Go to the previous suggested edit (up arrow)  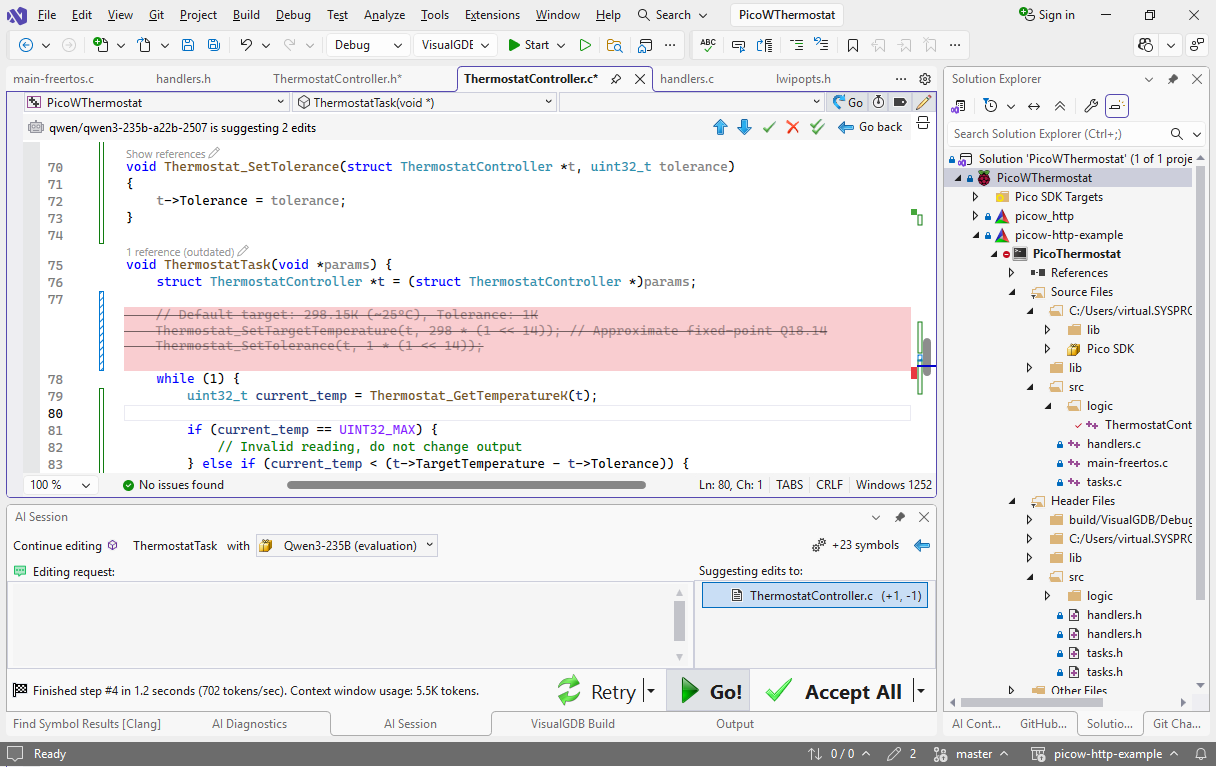(720, 127)
